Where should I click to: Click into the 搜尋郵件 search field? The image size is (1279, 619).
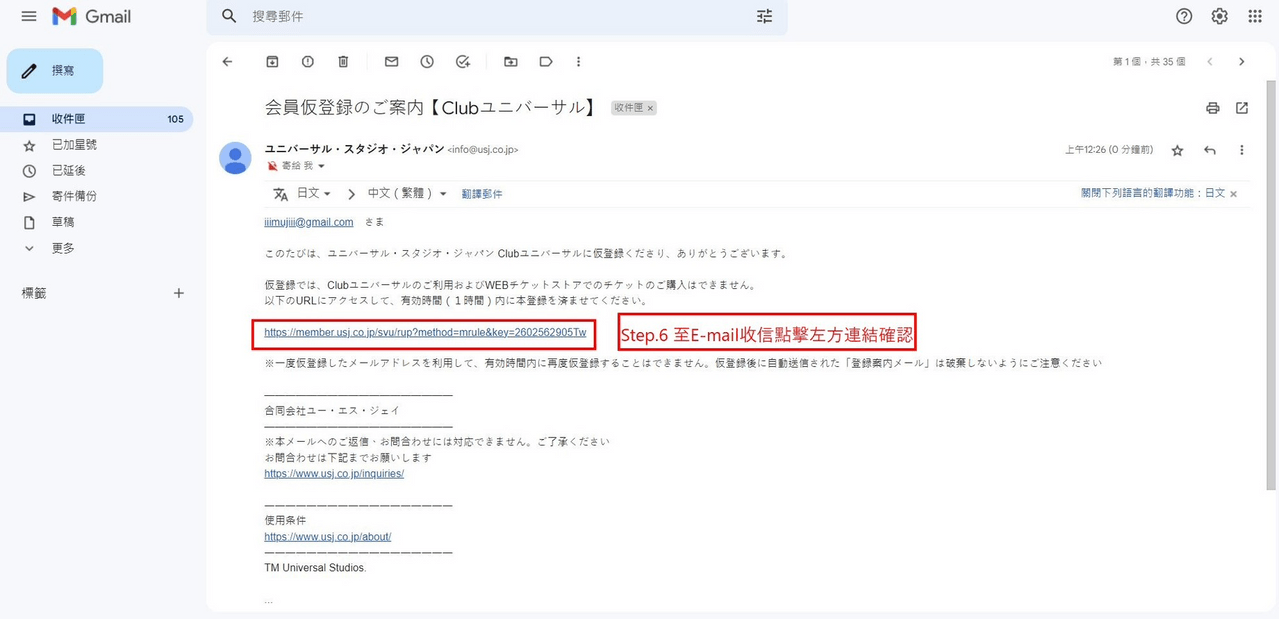coord(495,16)
